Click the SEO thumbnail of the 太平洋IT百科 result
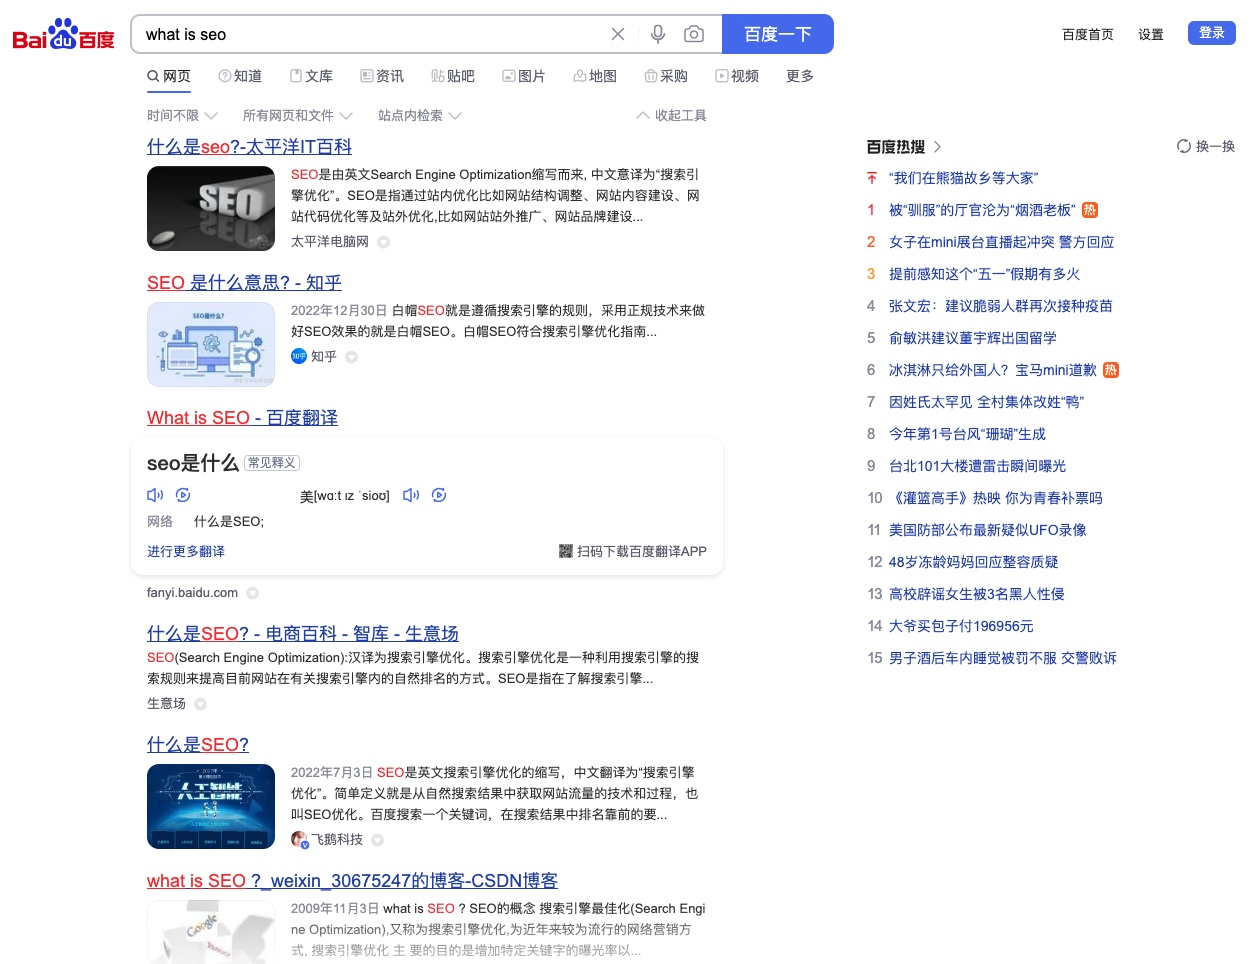The height and width of the screenshot is (964, 1251). [x=211, y=208]
